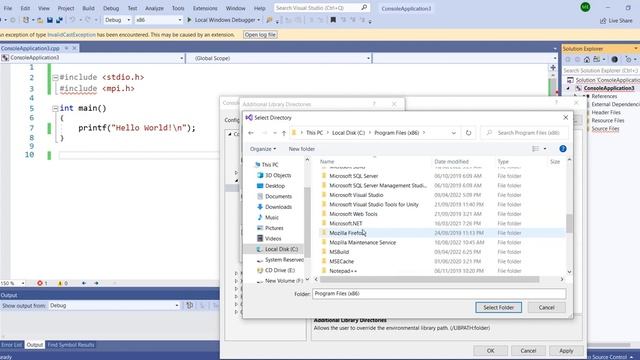
Task: Click OK in the property pages dialog
Action: point(491,351)
